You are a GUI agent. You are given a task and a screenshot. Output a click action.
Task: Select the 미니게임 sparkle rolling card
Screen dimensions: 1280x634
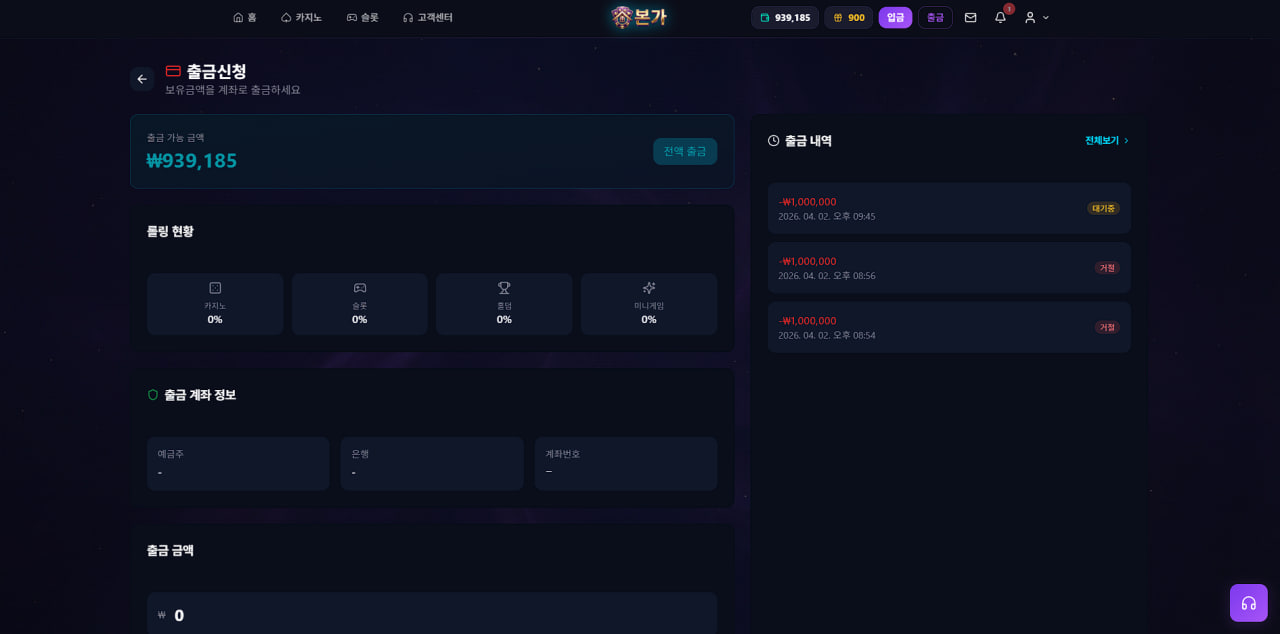coord(648,304)
